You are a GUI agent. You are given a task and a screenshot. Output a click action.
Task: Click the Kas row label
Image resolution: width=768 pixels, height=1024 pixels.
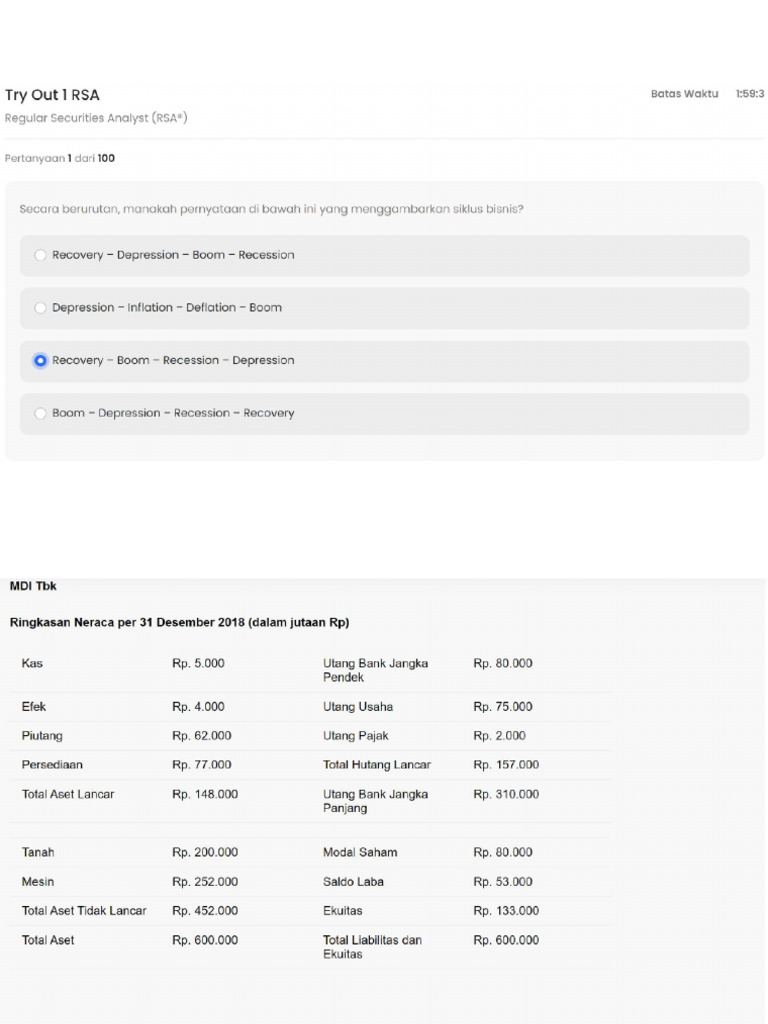point(32,663)
